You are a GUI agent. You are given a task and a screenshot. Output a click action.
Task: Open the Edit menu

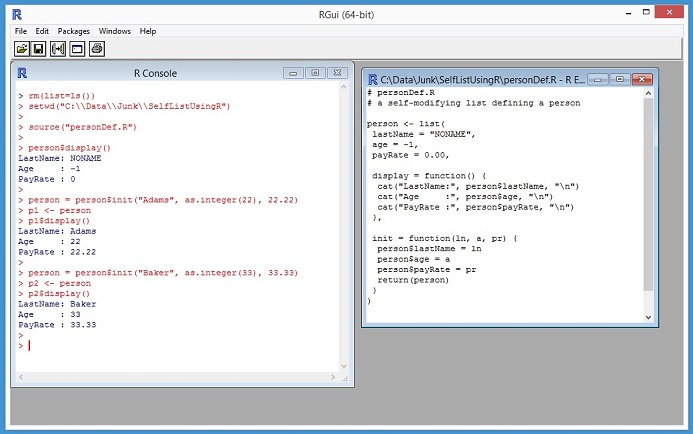pos(42,31)
